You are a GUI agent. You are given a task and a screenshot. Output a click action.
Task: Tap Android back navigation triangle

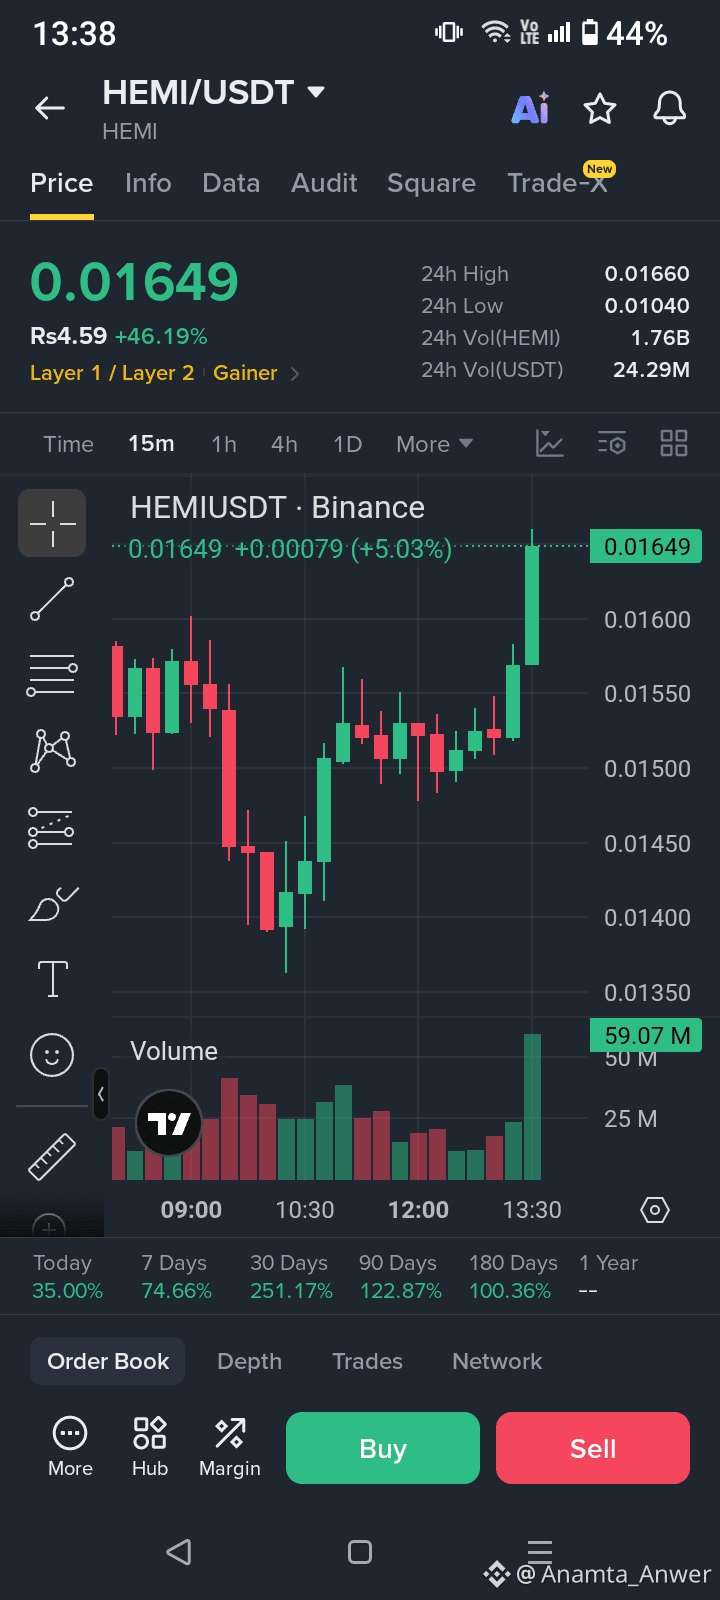coord(179,1552)
